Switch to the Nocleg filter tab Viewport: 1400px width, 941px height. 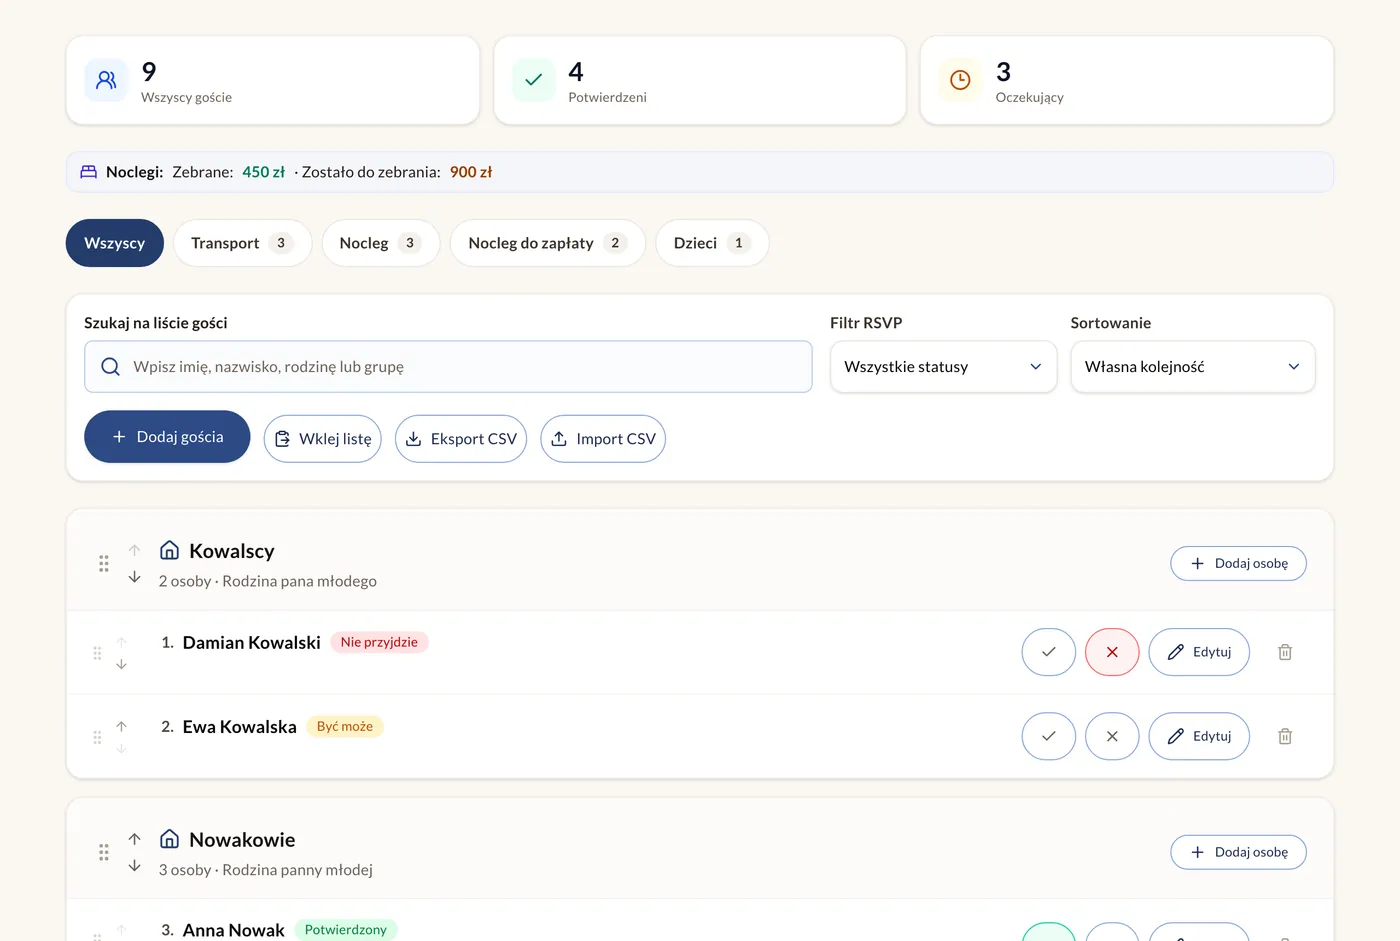381,243
